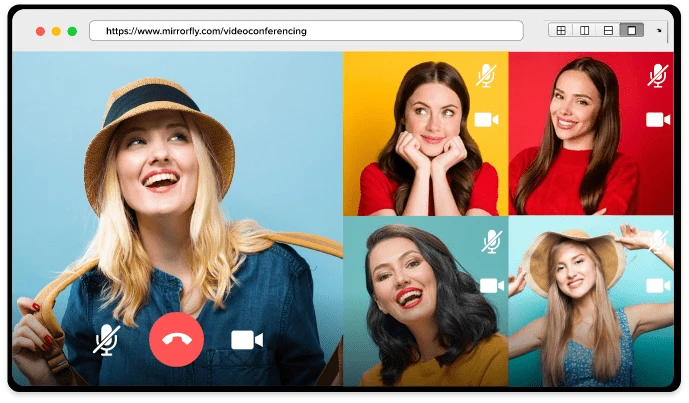Select the single-pane layout view

pyautogui.click(x=631, y=30)
